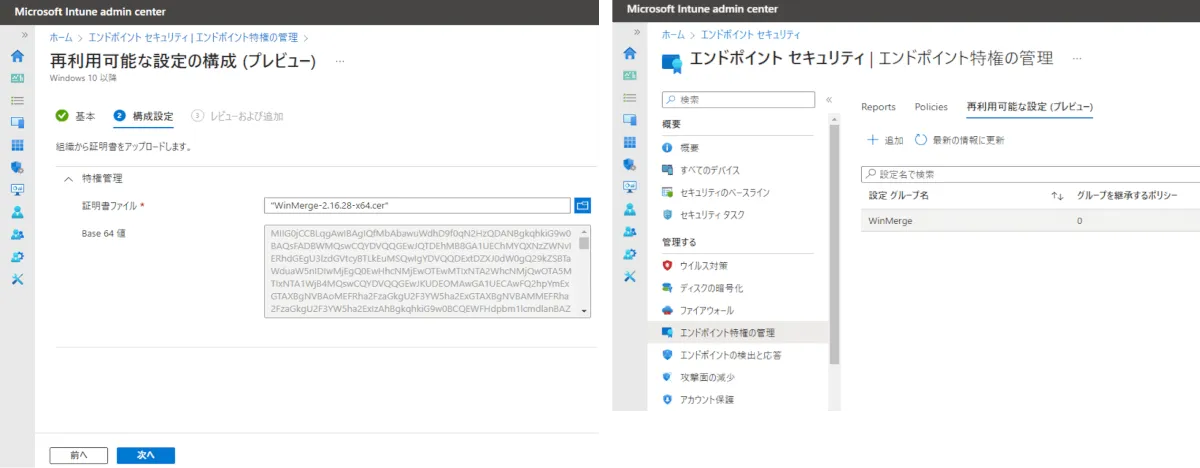Image resolution: width=1200 pixels, height=468 pixels.
Task: Open Troubleshooting tools icon in right window sidebar
Action: [629, 276]
